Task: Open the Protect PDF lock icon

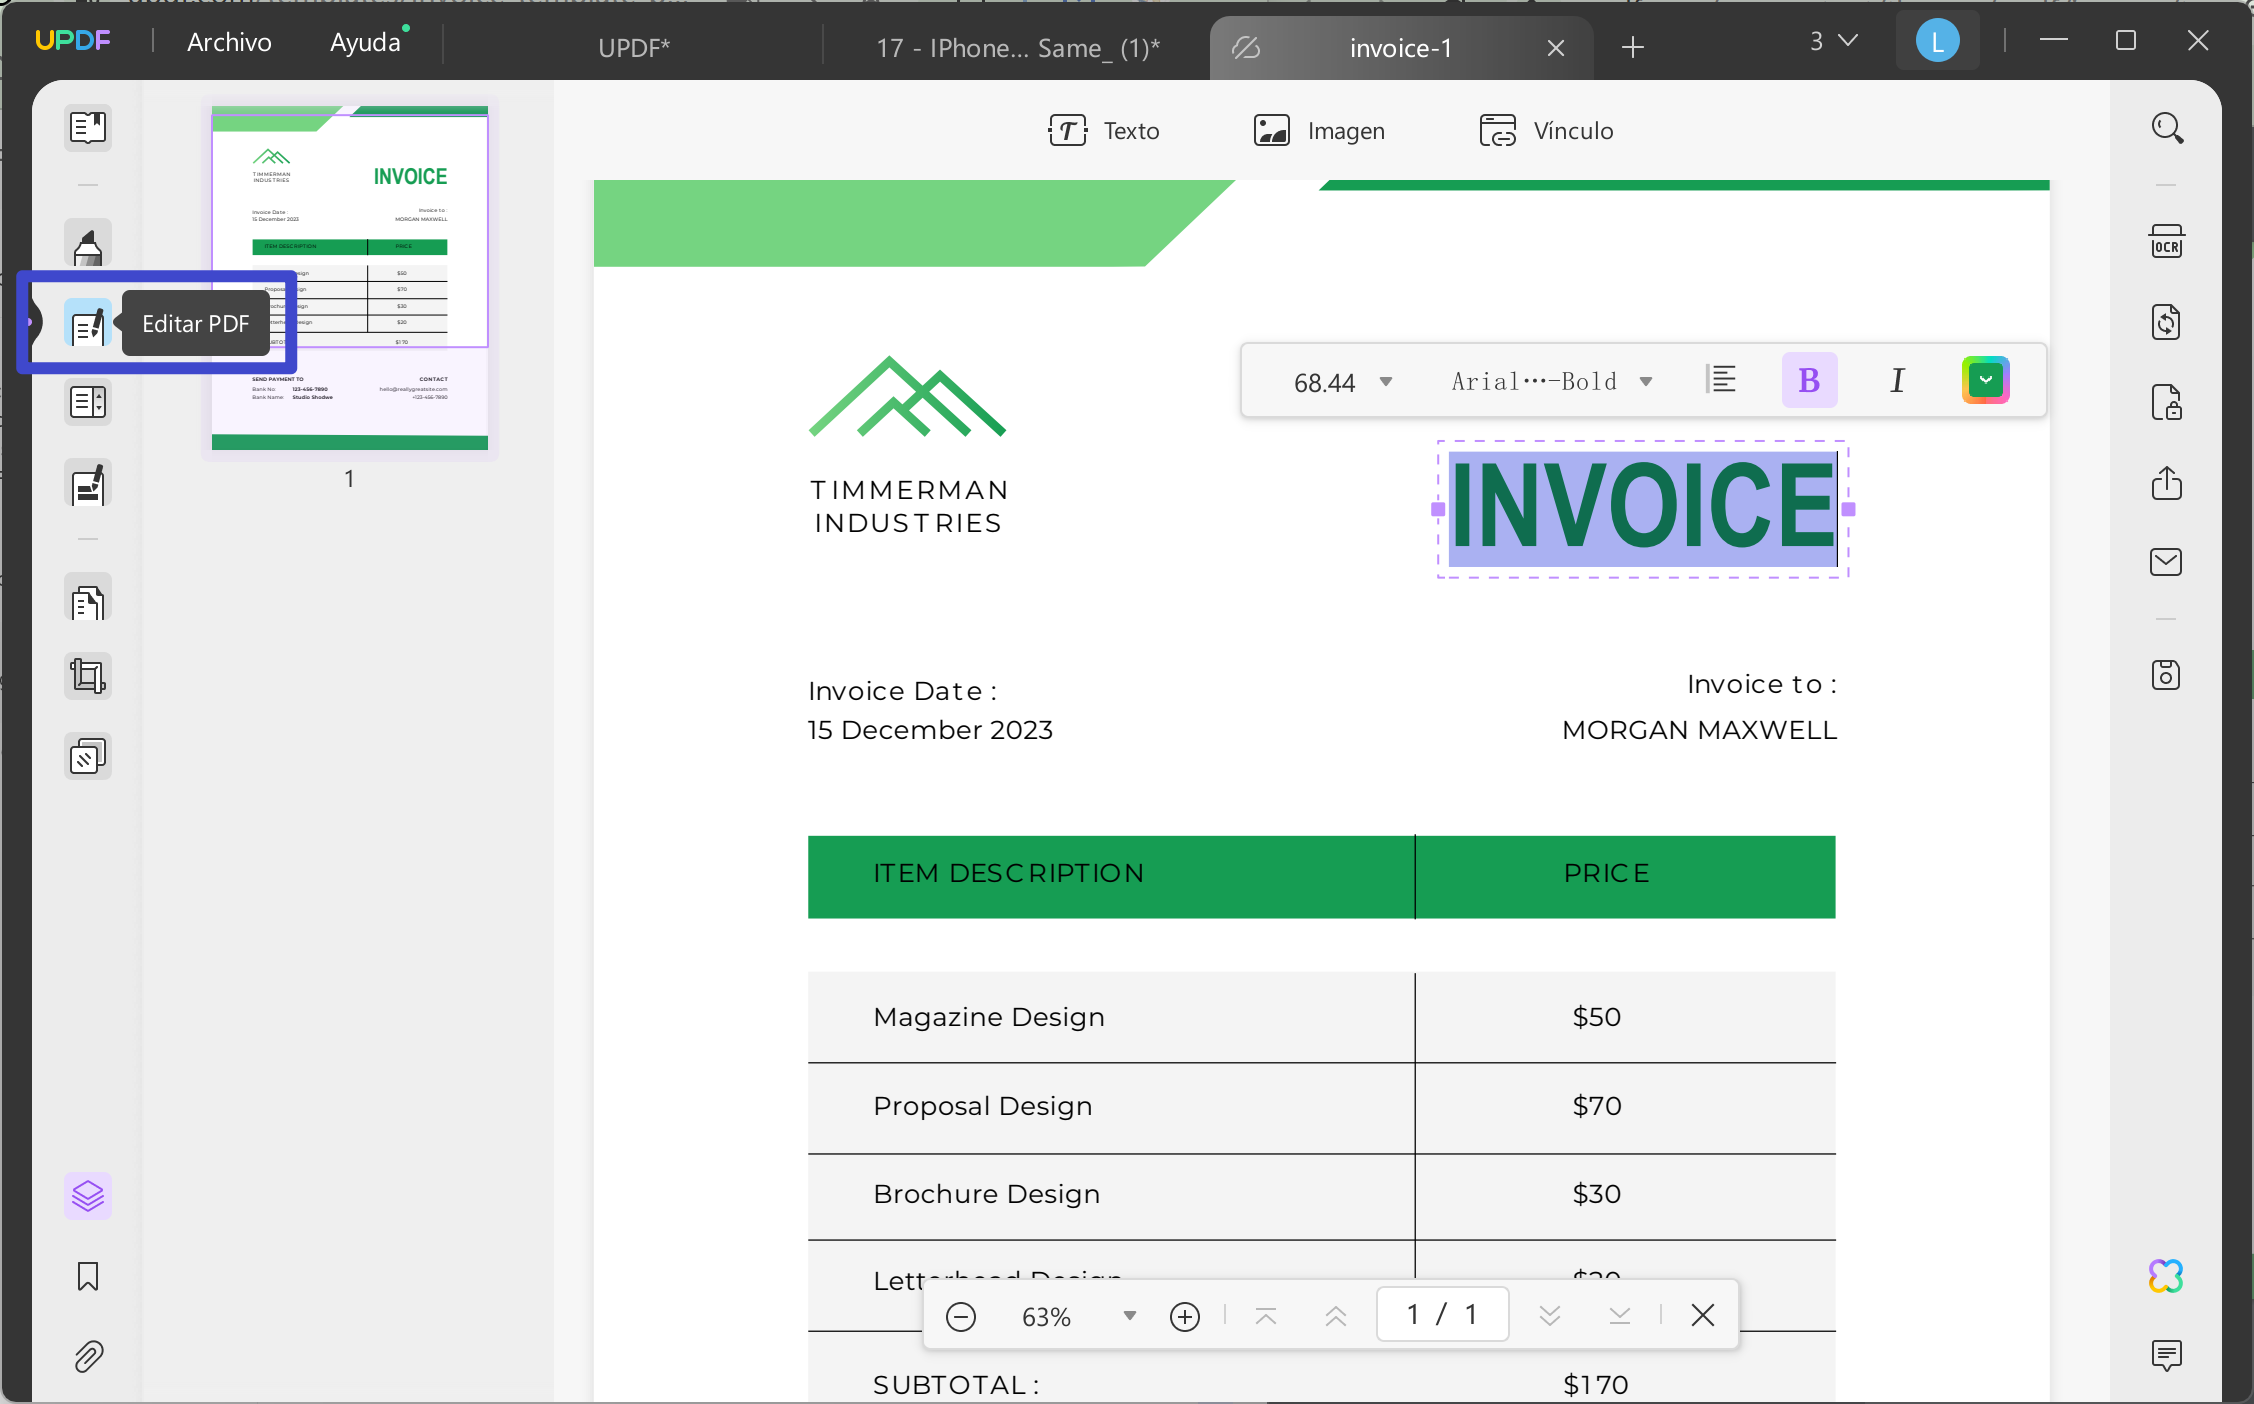Action: tap(2166, 403)
